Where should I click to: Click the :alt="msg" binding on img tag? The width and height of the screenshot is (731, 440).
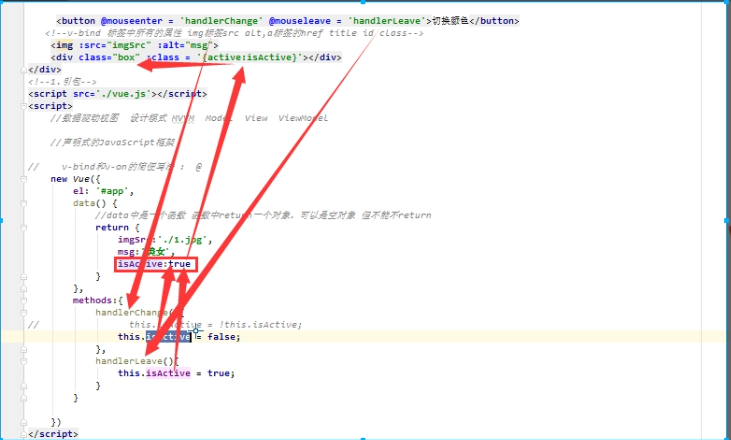tap(188, 45)
